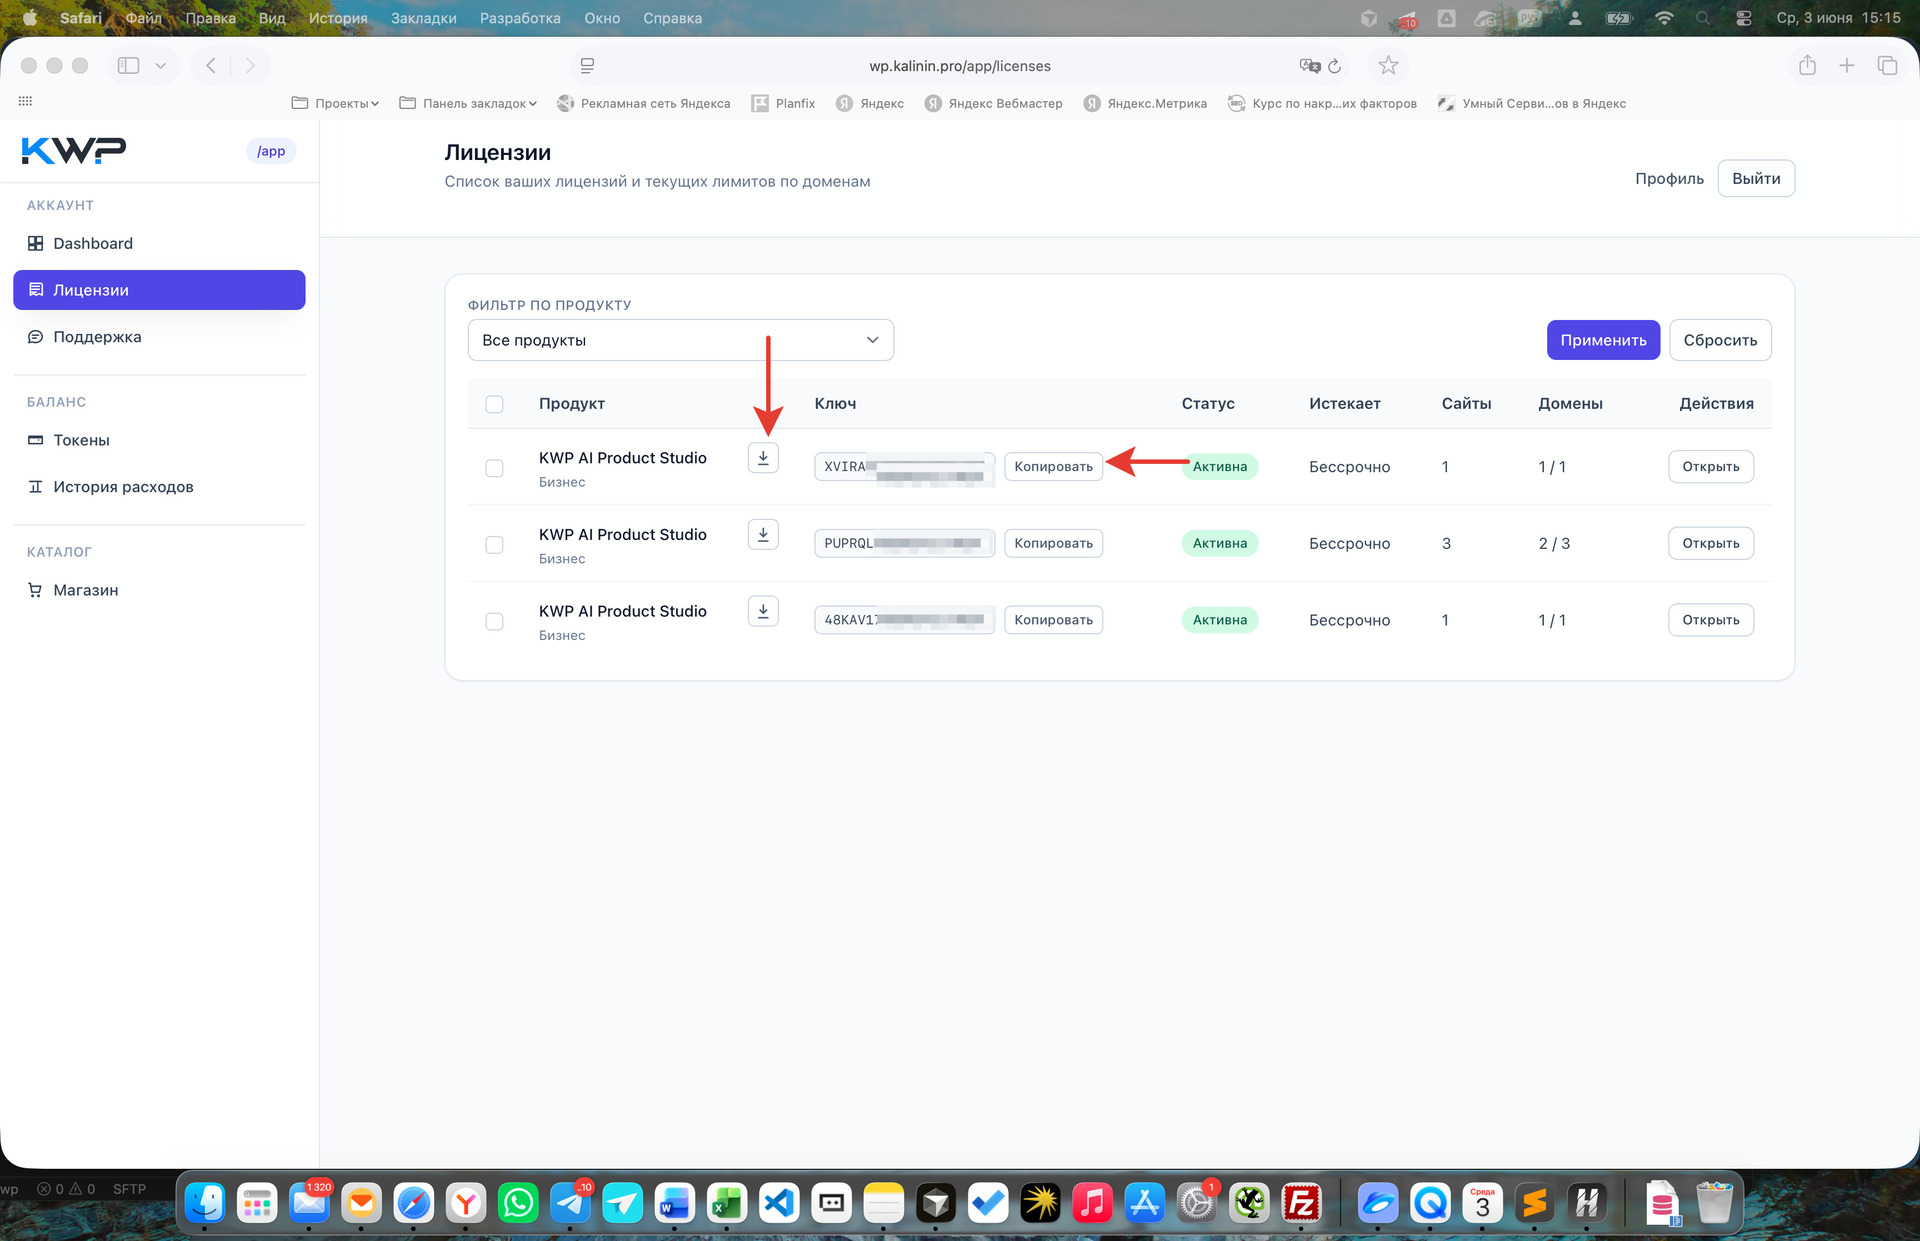Open Sublime Text from the dock

[x=1534, y=1203]
